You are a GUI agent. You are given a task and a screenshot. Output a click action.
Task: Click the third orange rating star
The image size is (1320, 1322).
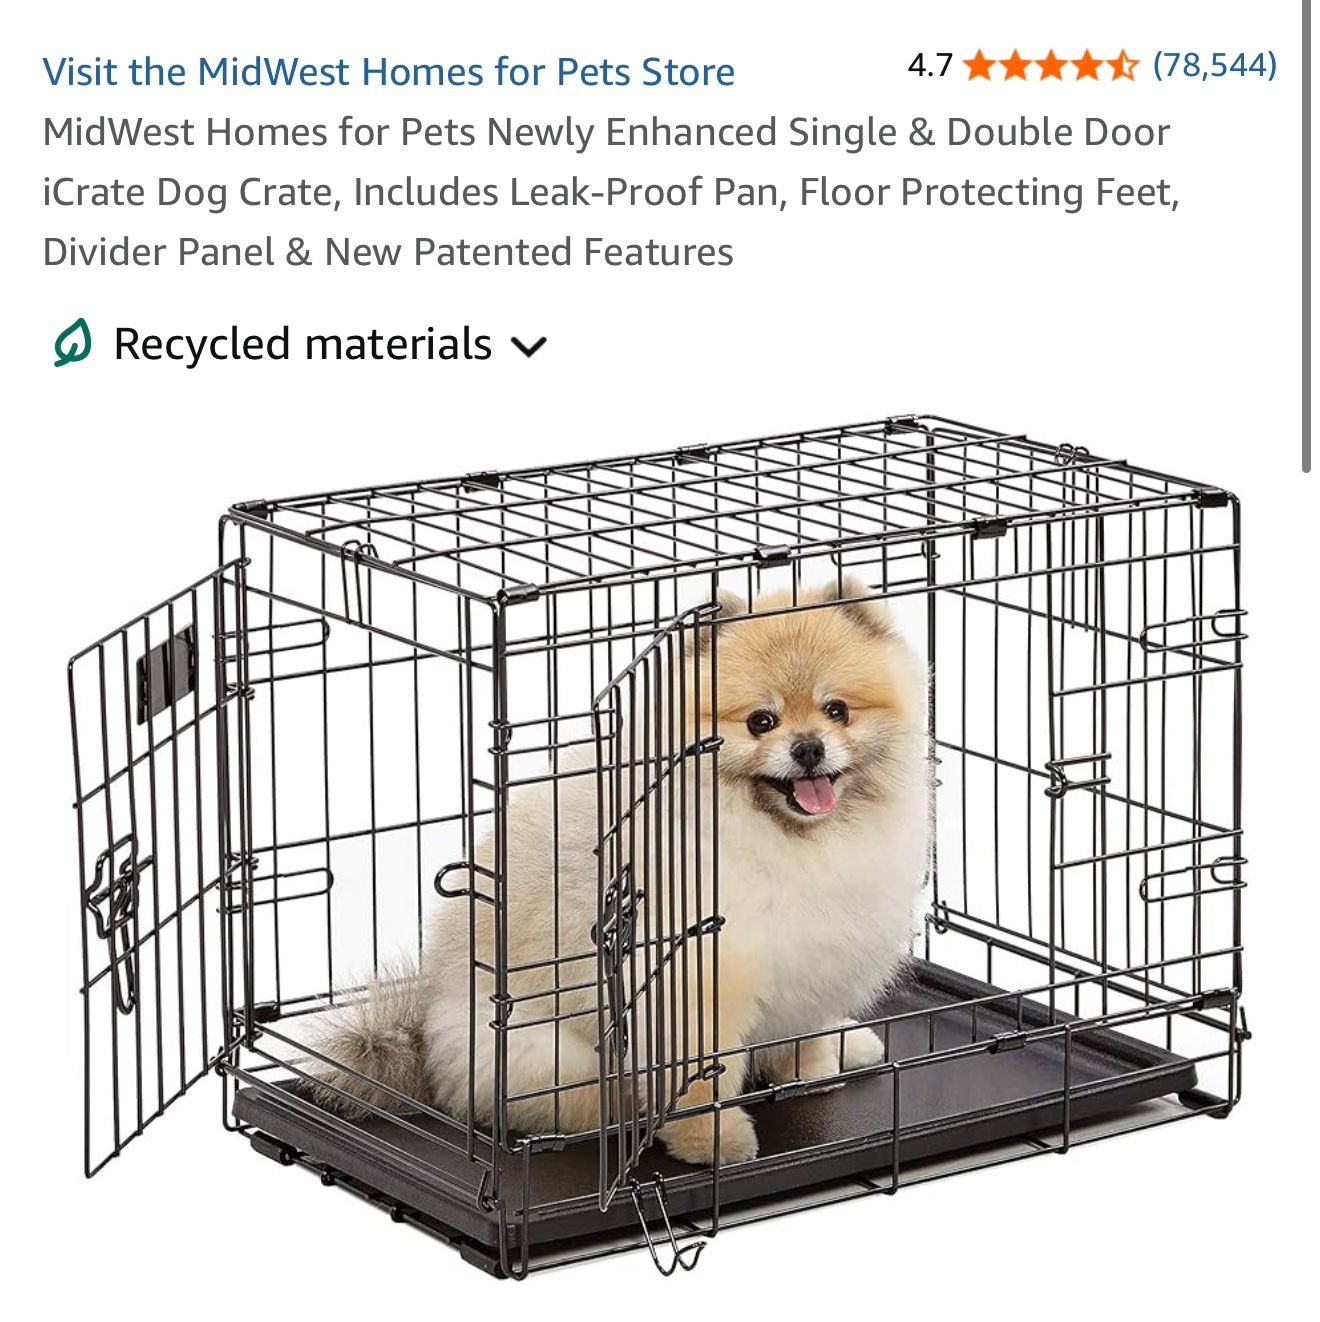tap(1049, 66)
